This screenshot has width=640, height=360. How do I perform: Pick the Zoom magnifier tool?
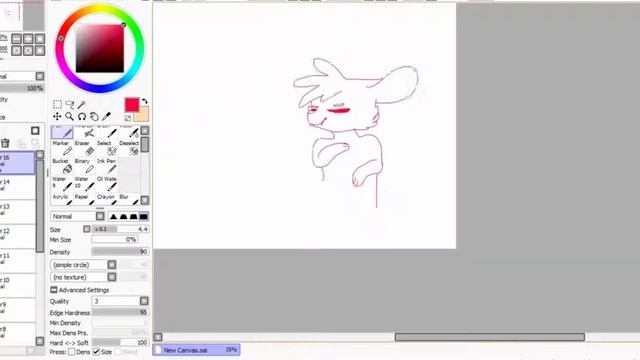click(69, 117)
